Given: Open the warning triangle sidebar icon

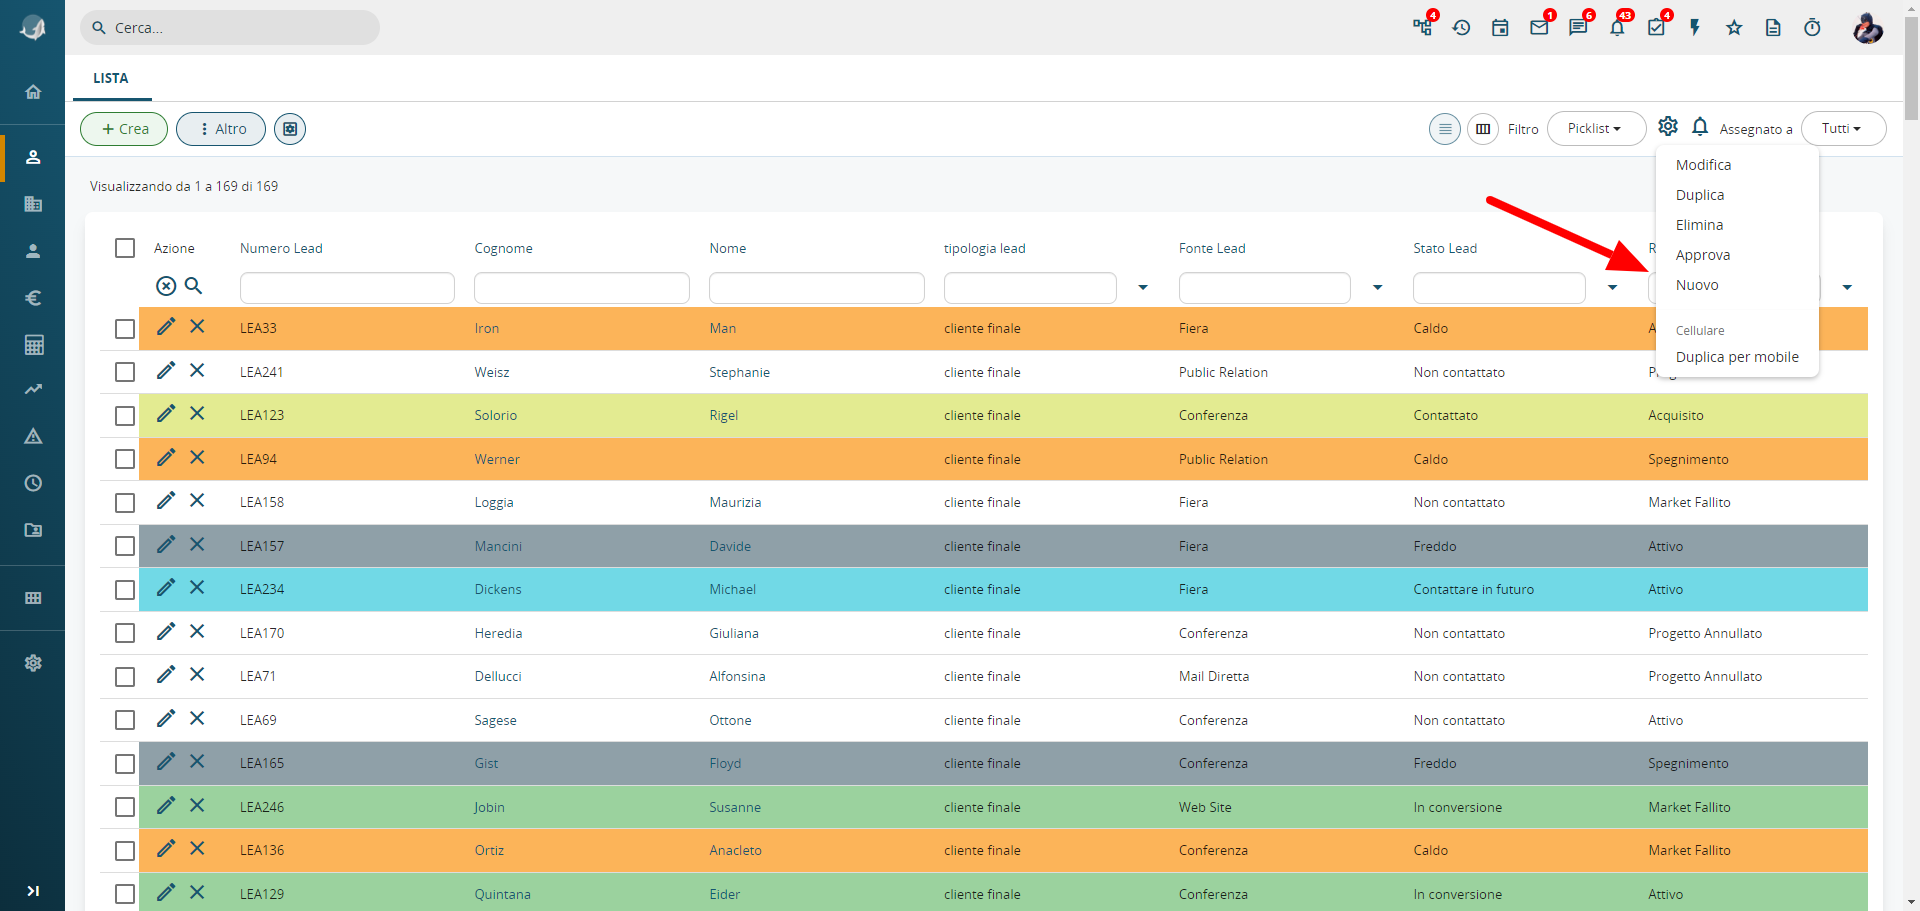Looking at the screenshot, I should point(33,436).
